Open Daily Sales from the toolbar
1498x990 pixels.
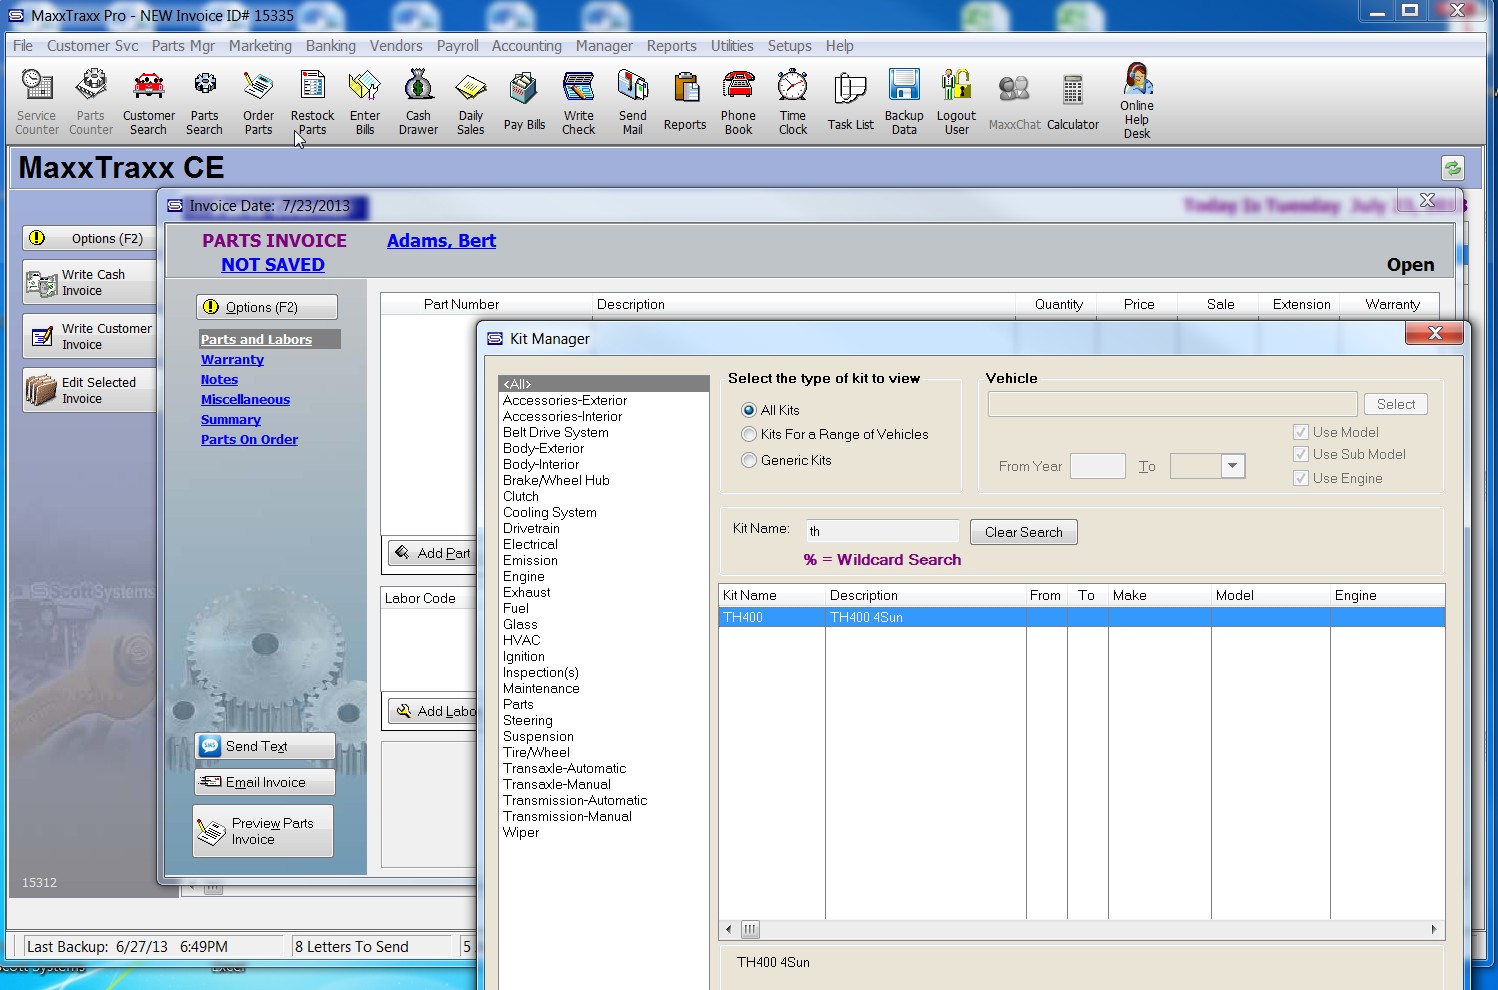[470, 102]
